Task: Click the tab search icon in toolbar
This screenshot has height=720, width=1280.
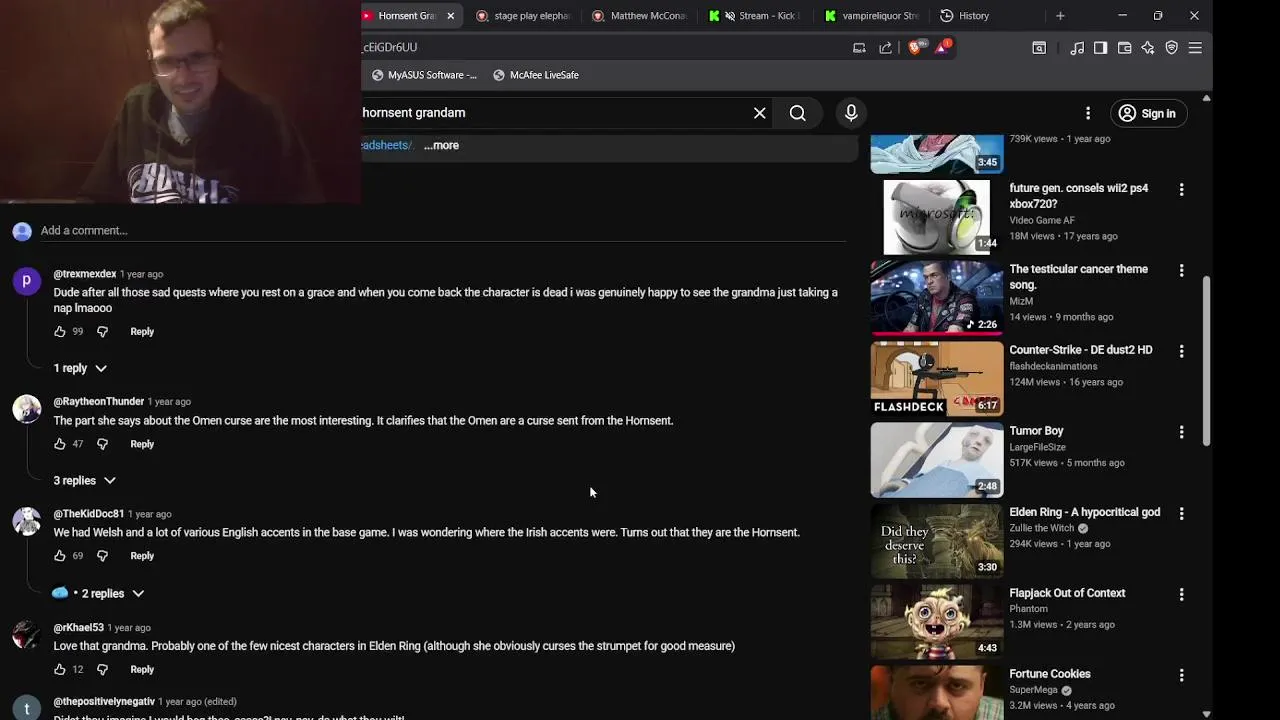Action: tap(1039, 47)
